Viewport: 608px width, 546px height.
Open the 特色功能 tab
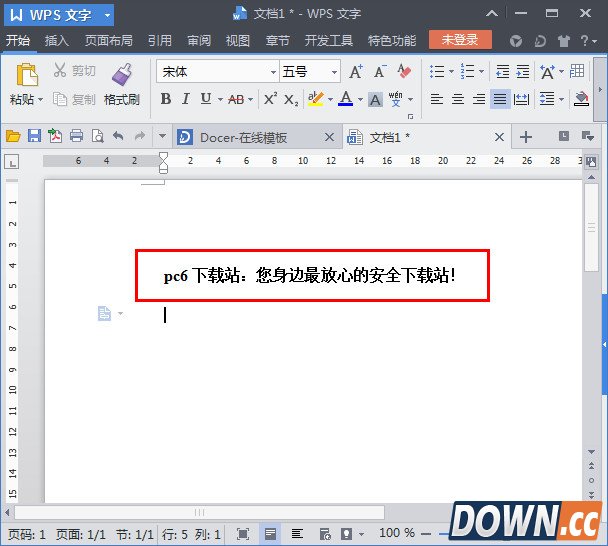pos(392,41)
